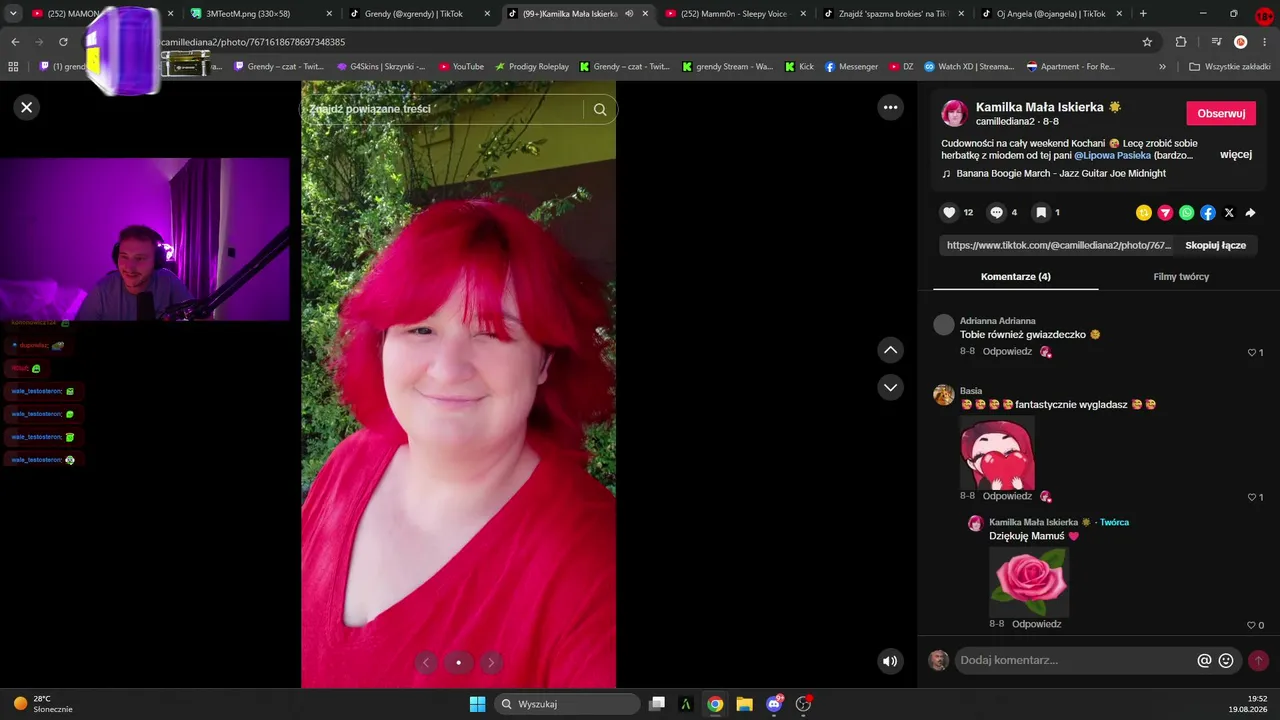1280x720 pixels.
Task: Go back to the previous page
Action: point(15,42)
